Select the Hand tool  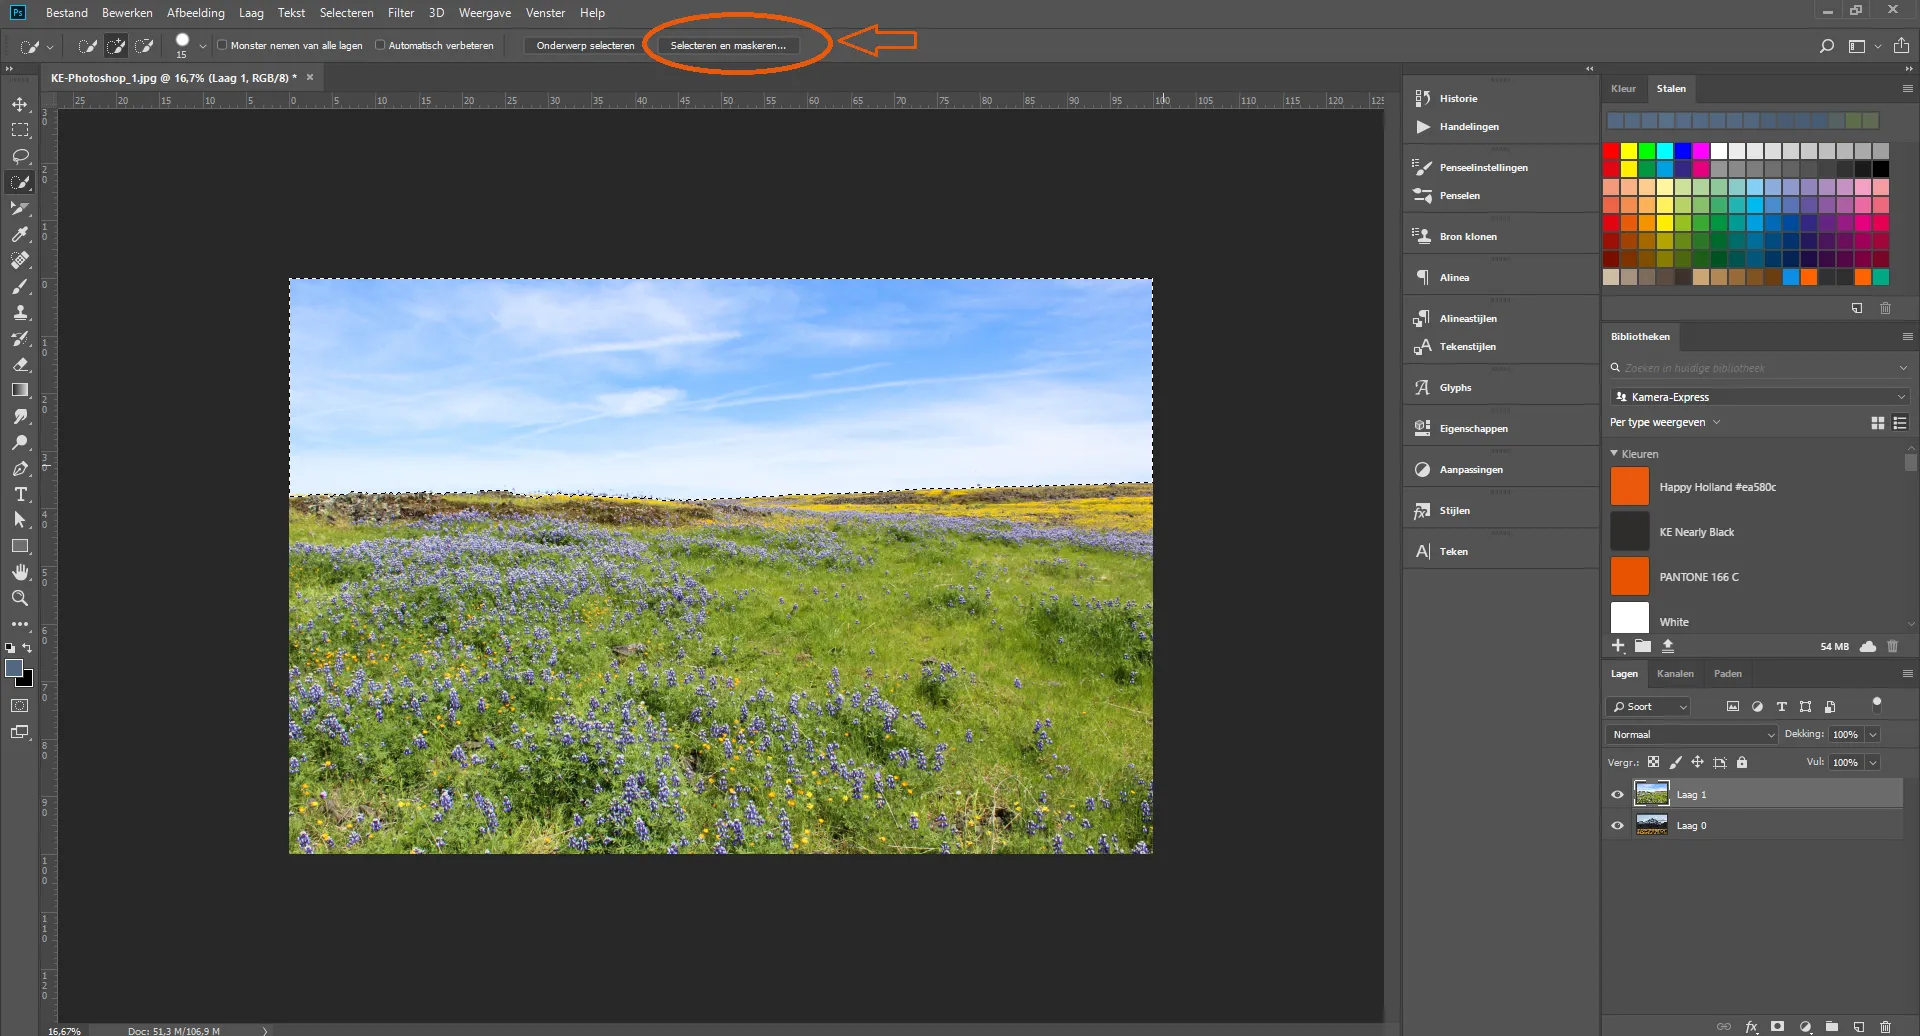pyautogui.click(x=20, y=572)
